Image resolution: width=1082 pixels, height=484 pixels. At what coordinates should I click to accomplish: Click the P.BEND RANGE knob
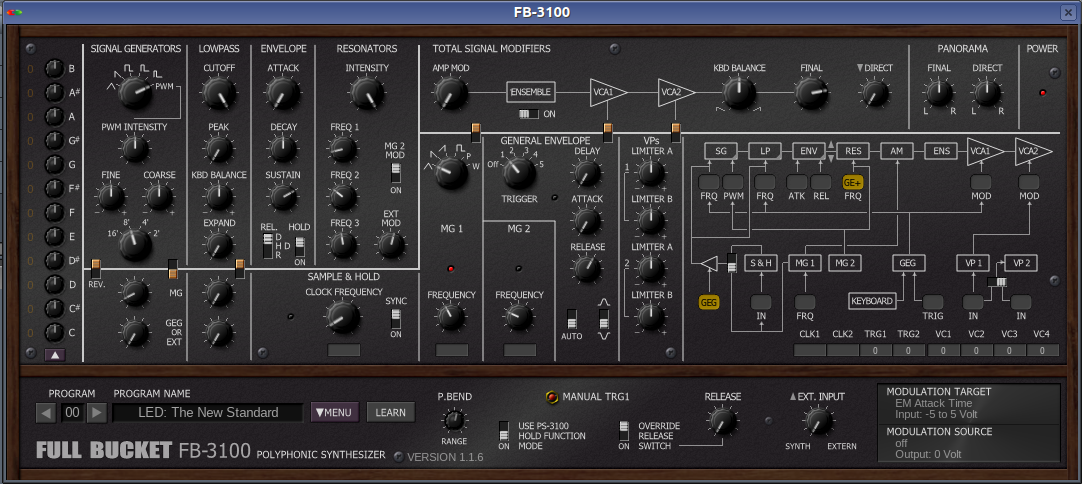[x=453, y=420]
